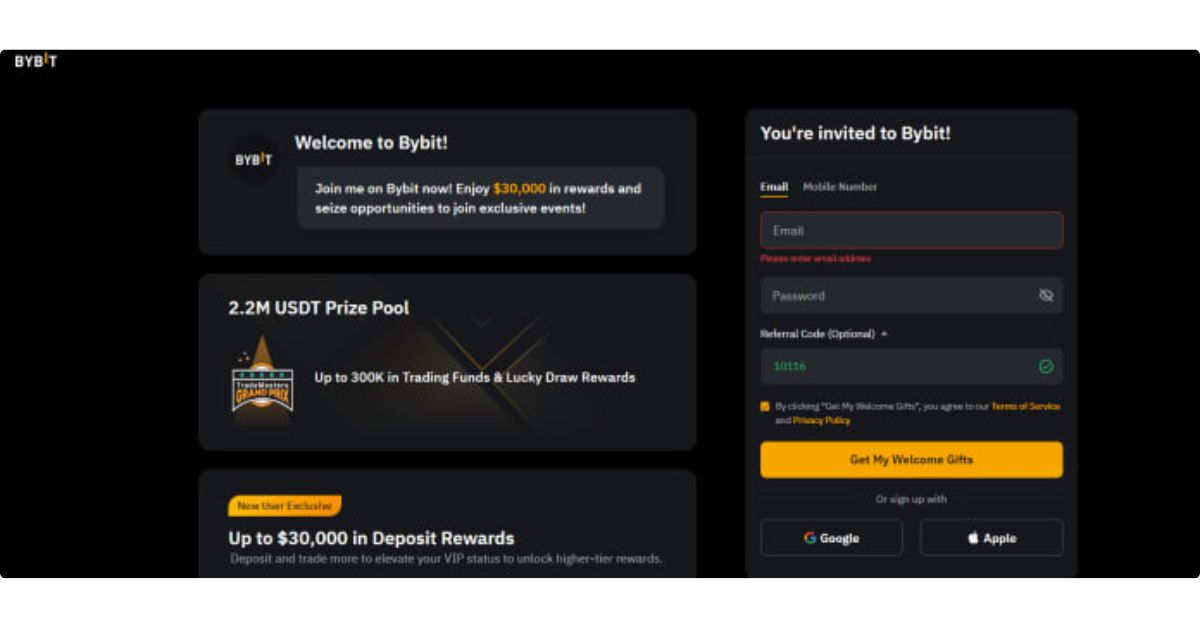
Task: Select the Email tab
Action: pos(774,187)
